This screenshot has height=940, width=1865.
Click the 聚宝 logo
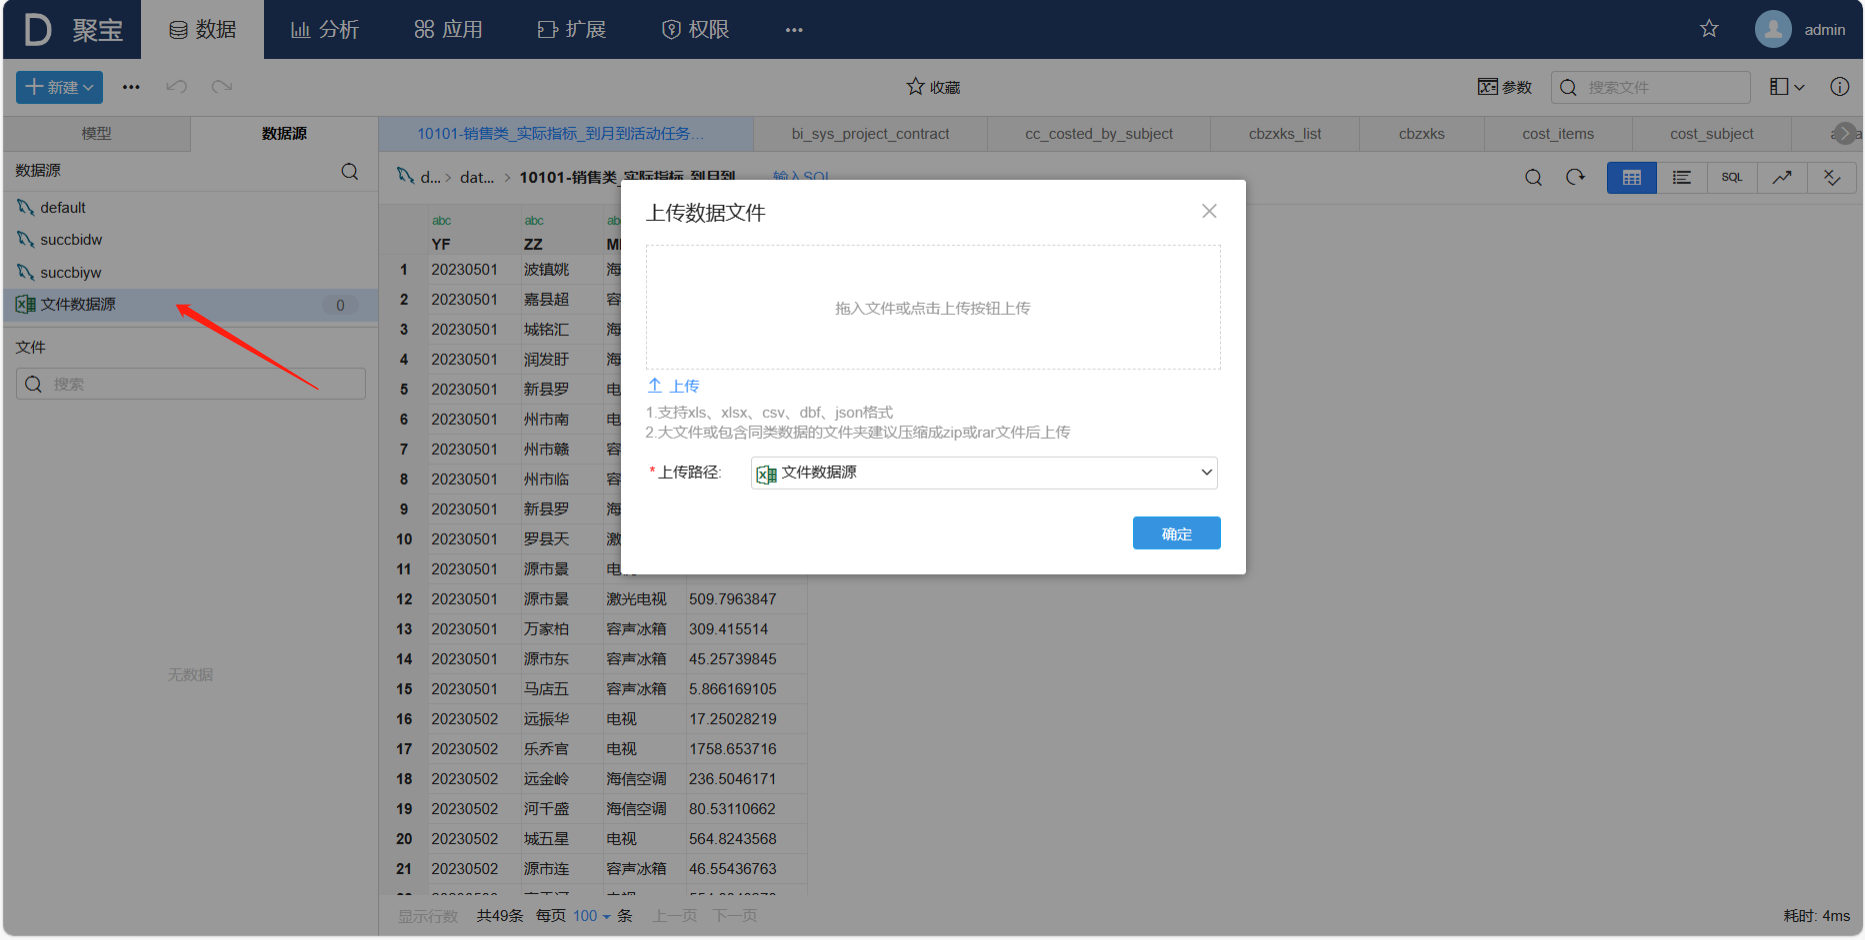tap(73, 29)
